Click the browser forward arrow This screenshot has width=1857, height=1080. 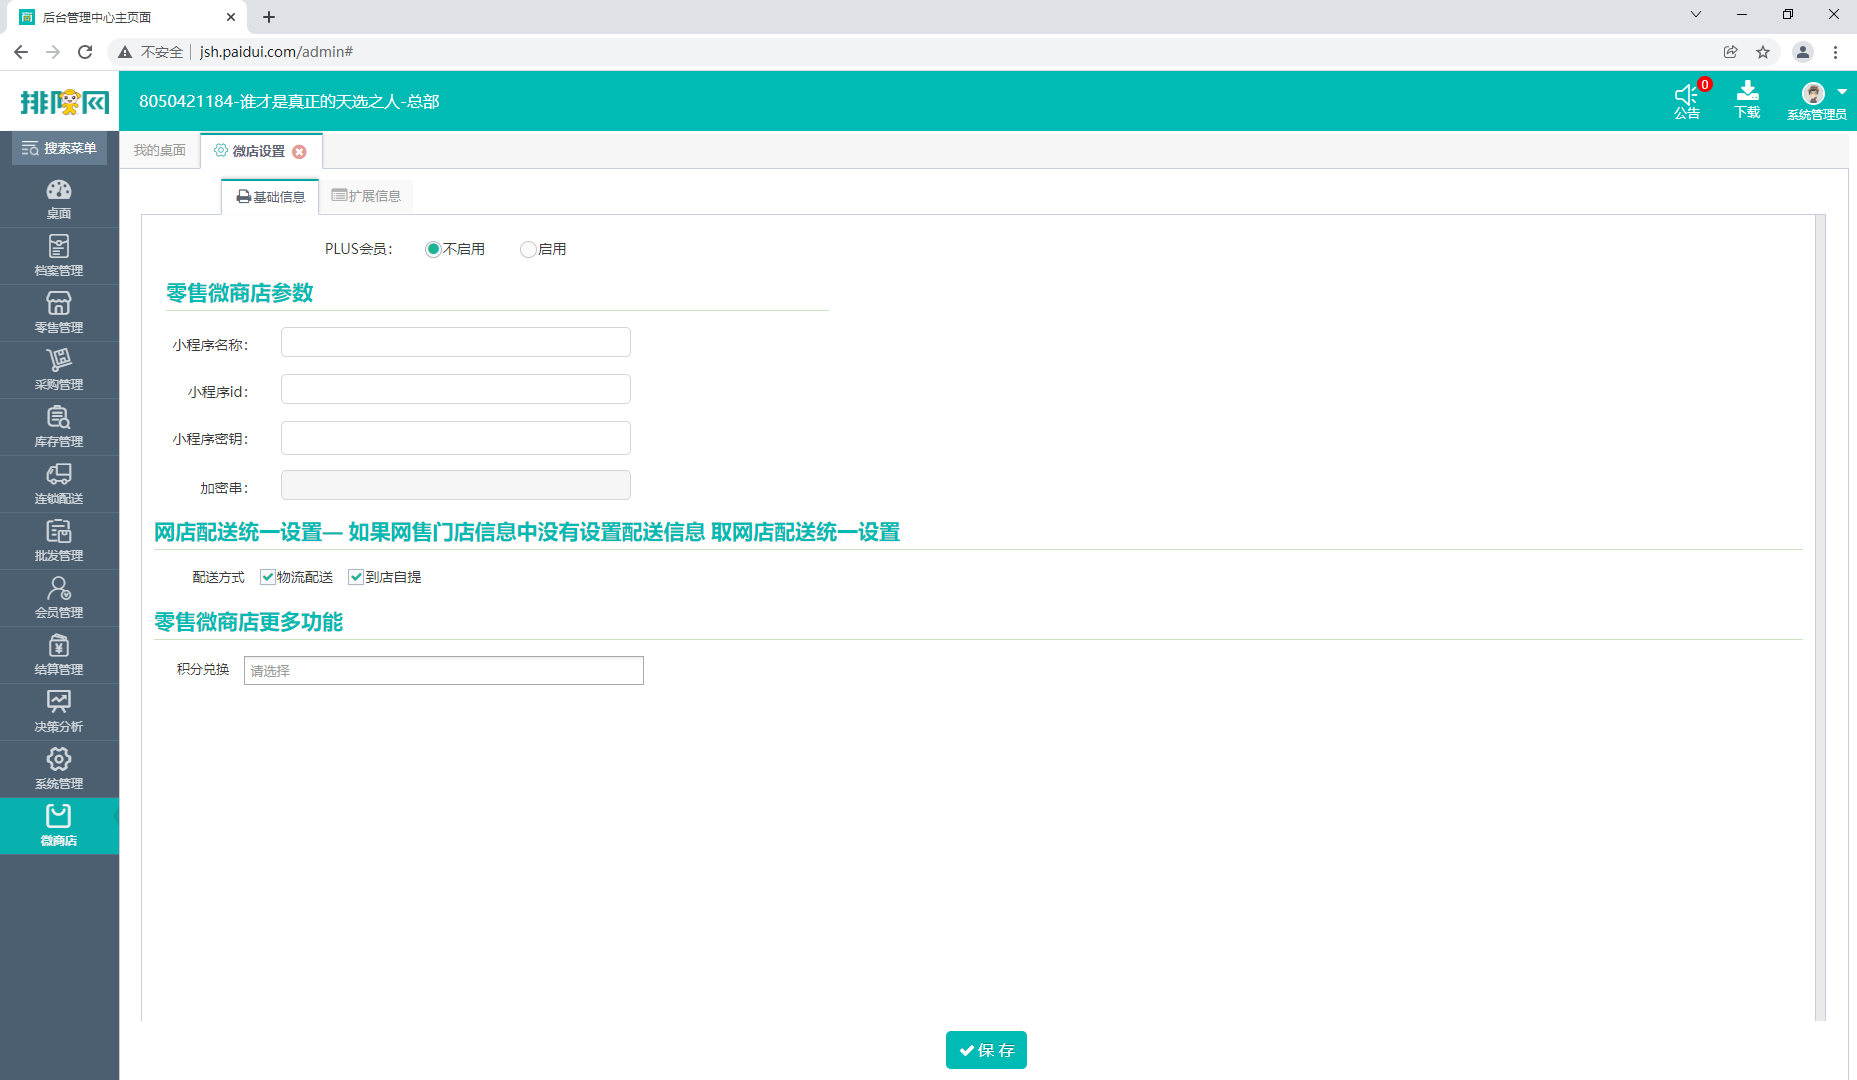click(x=53, y=52)
